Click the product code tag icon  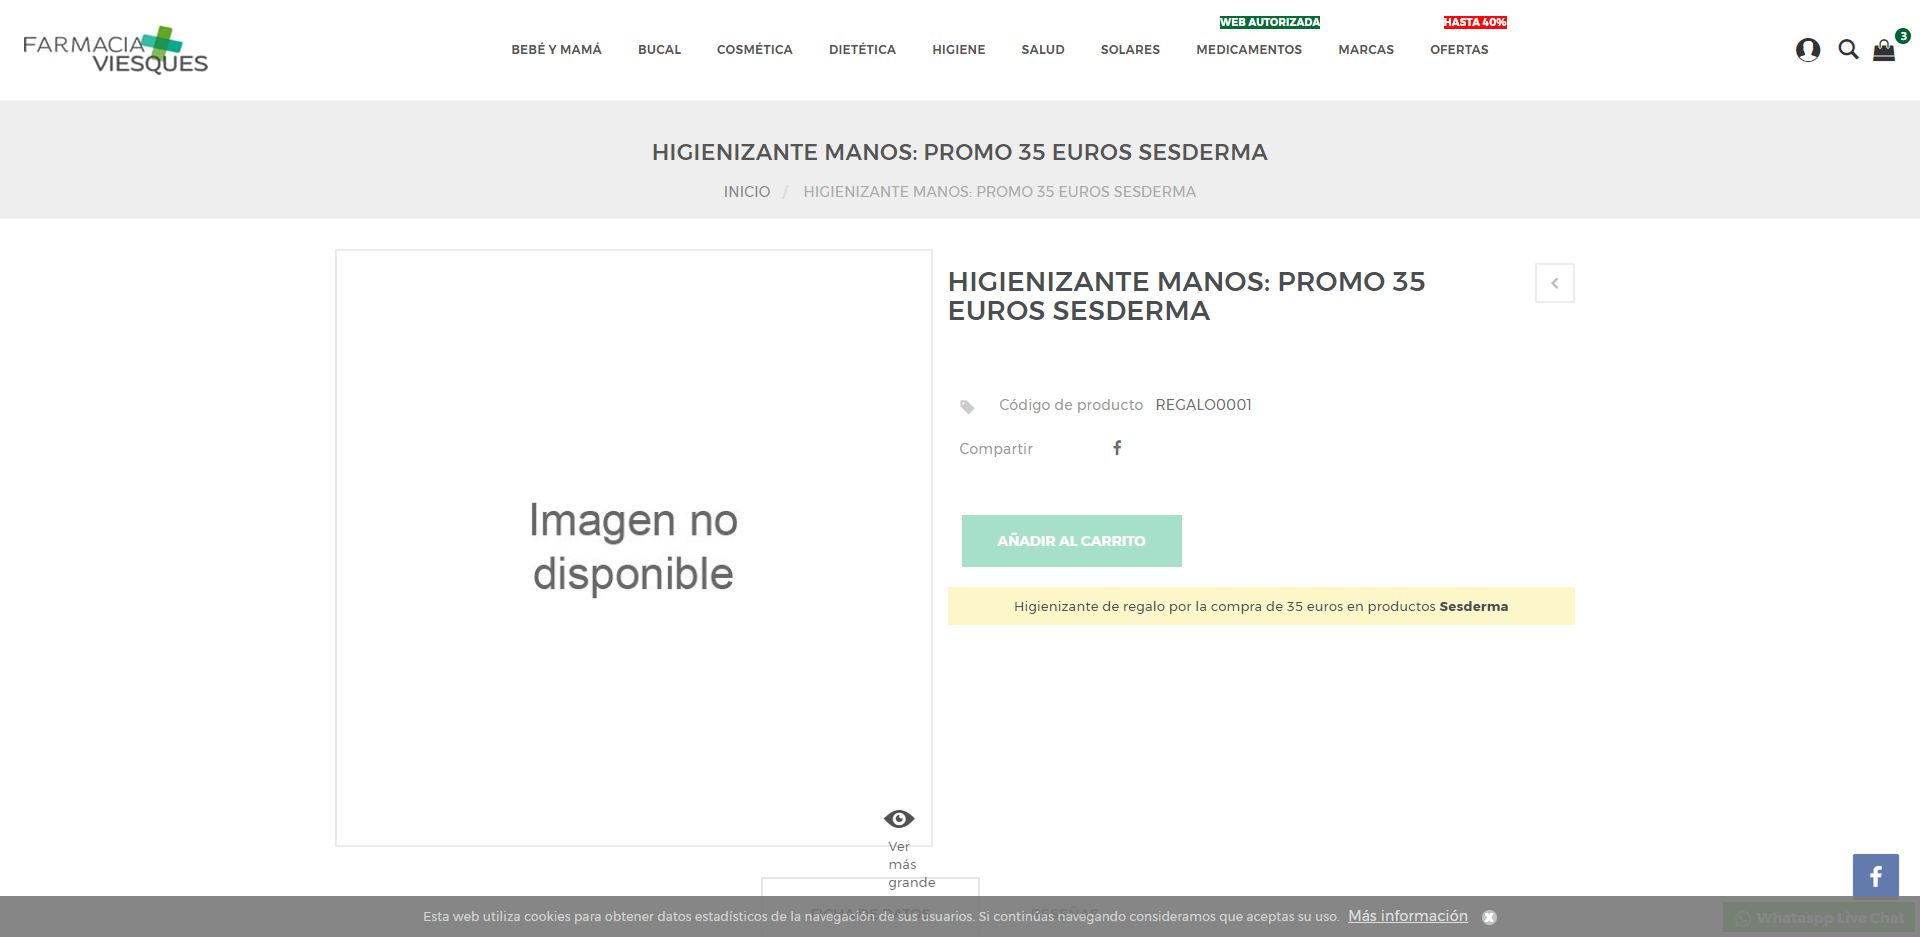tap(967, 406)
